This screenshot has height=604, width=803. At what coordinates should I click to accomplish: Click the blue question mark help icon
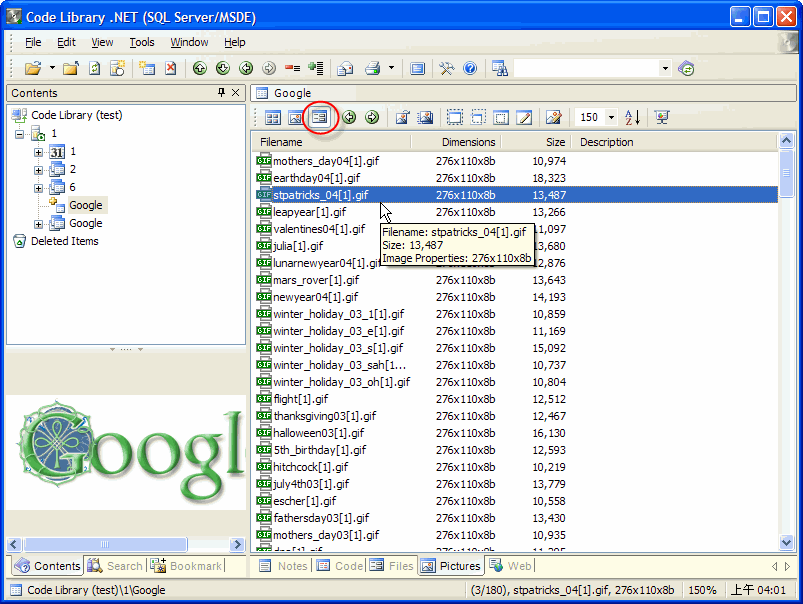point(470,68)
